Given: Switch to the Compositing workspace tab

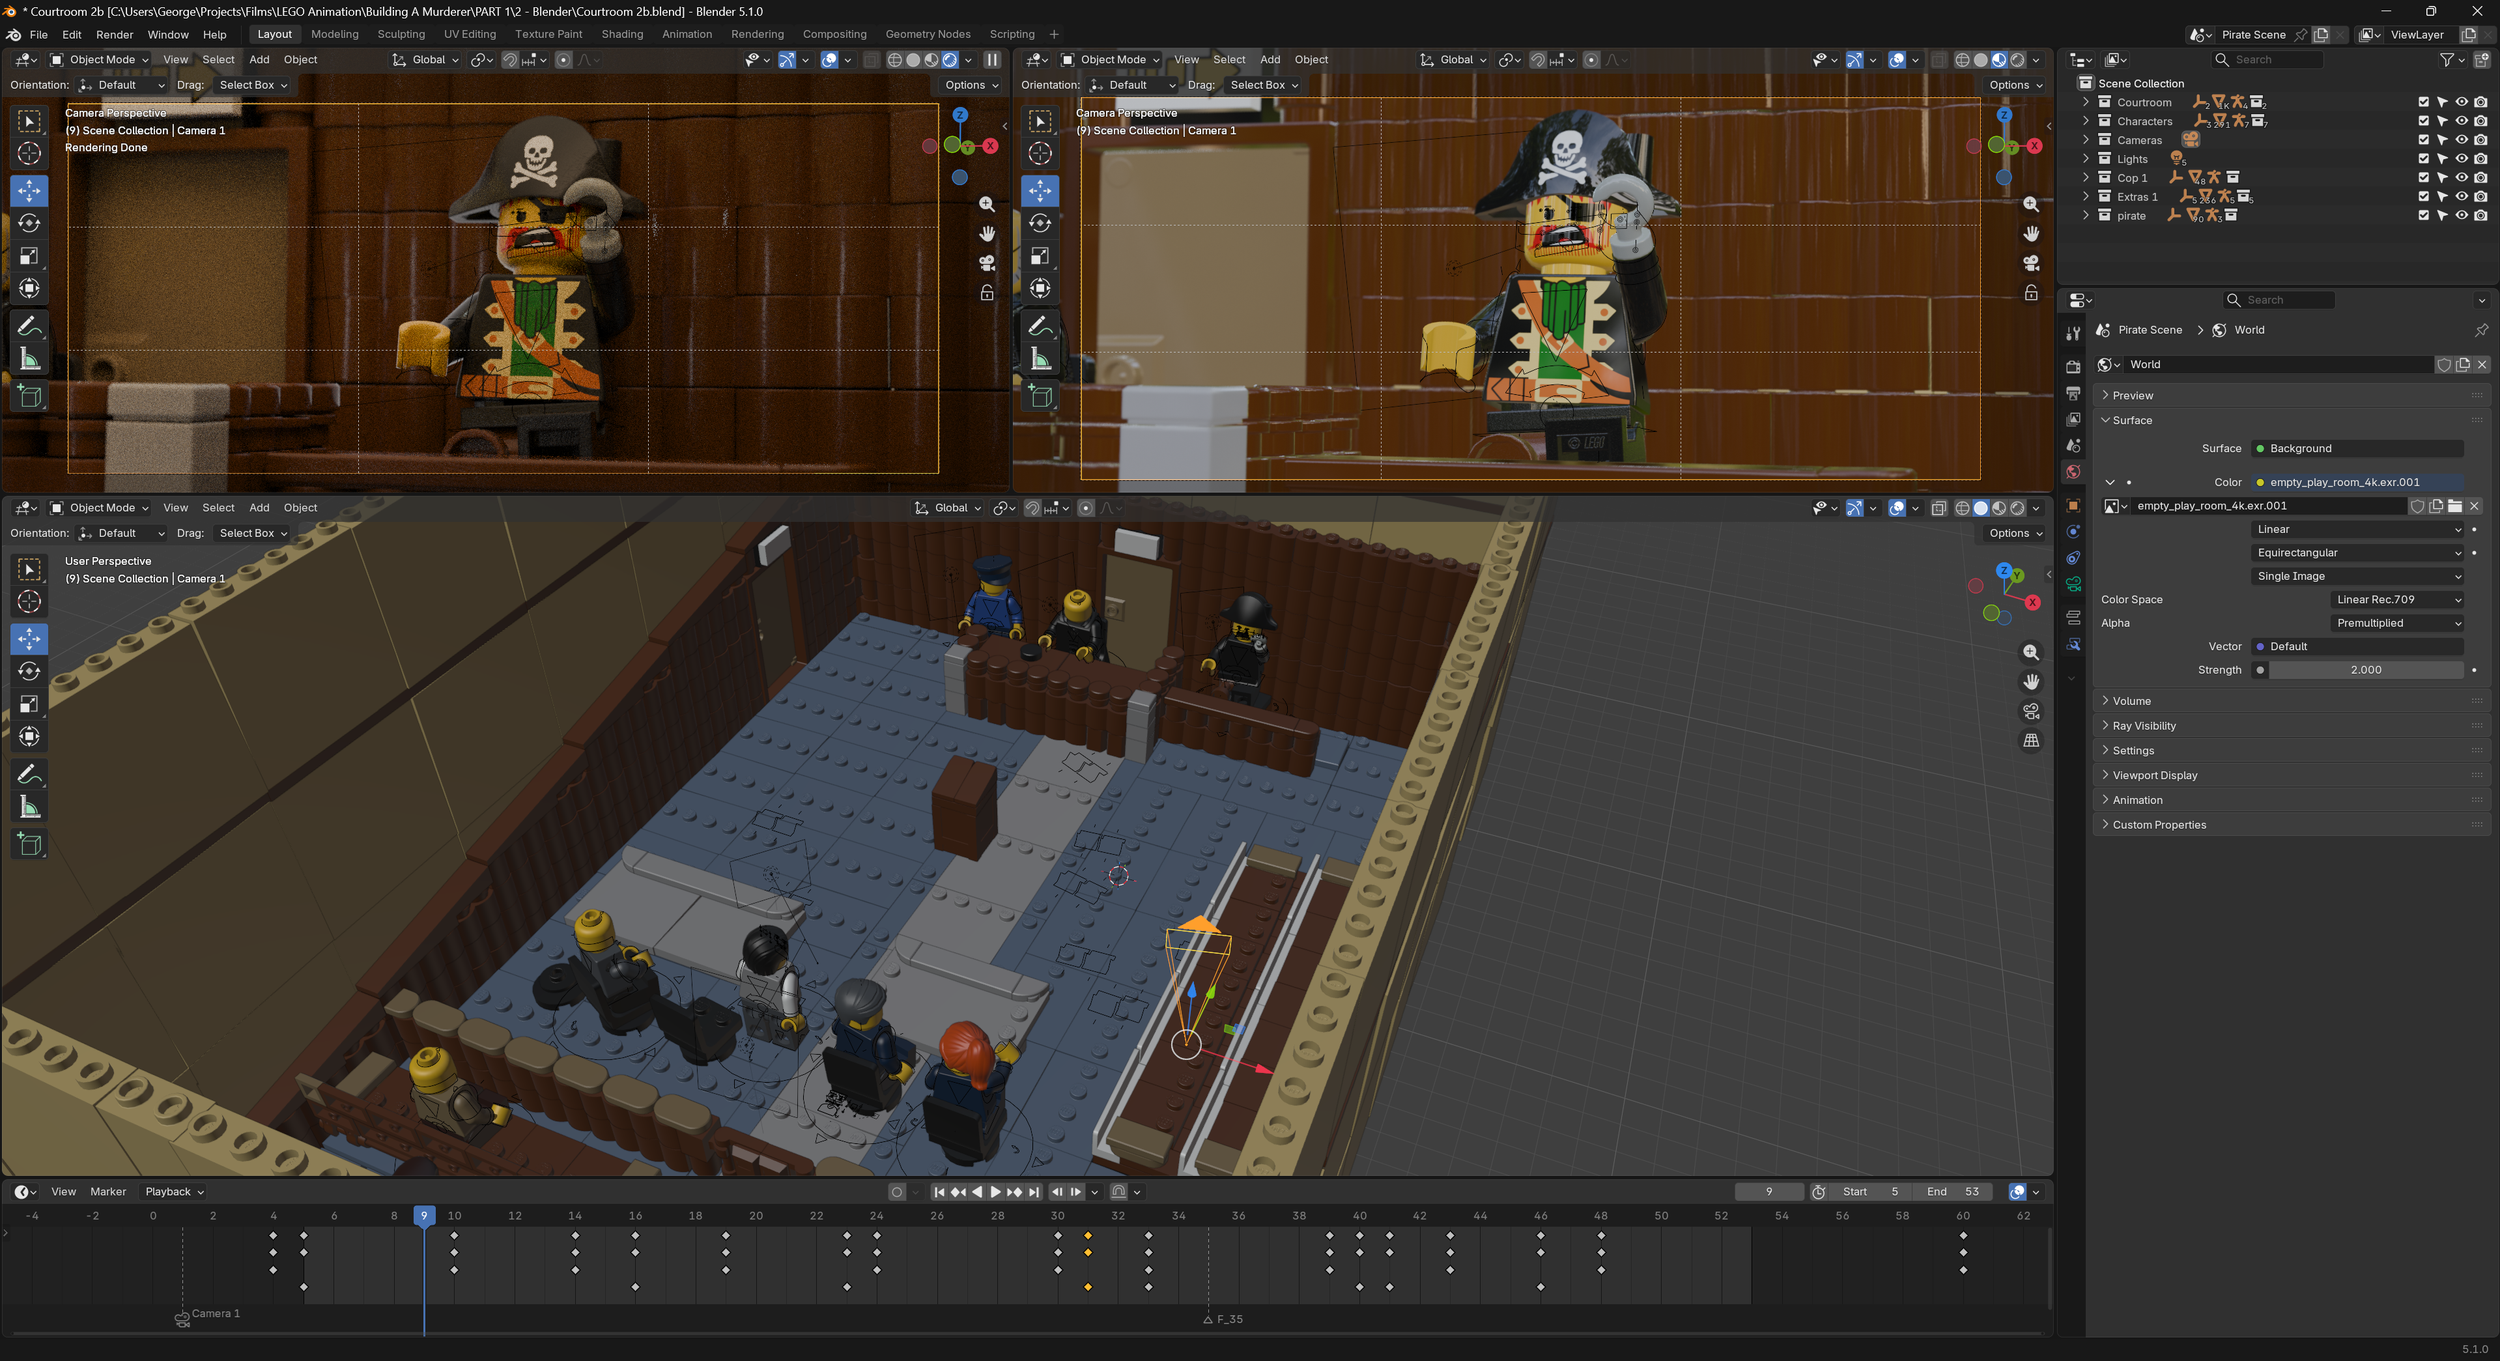Looking at the screenshot, I should click(x=834, y=34).
